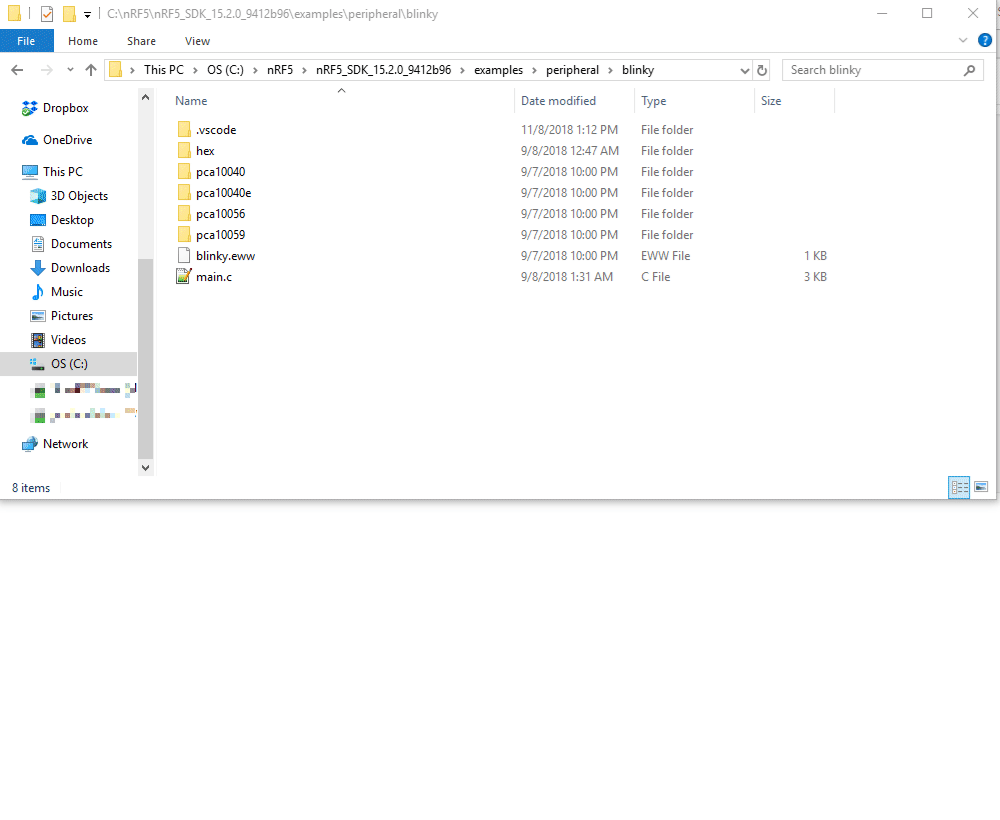Open 3D Objects in the sidebar

69,196
